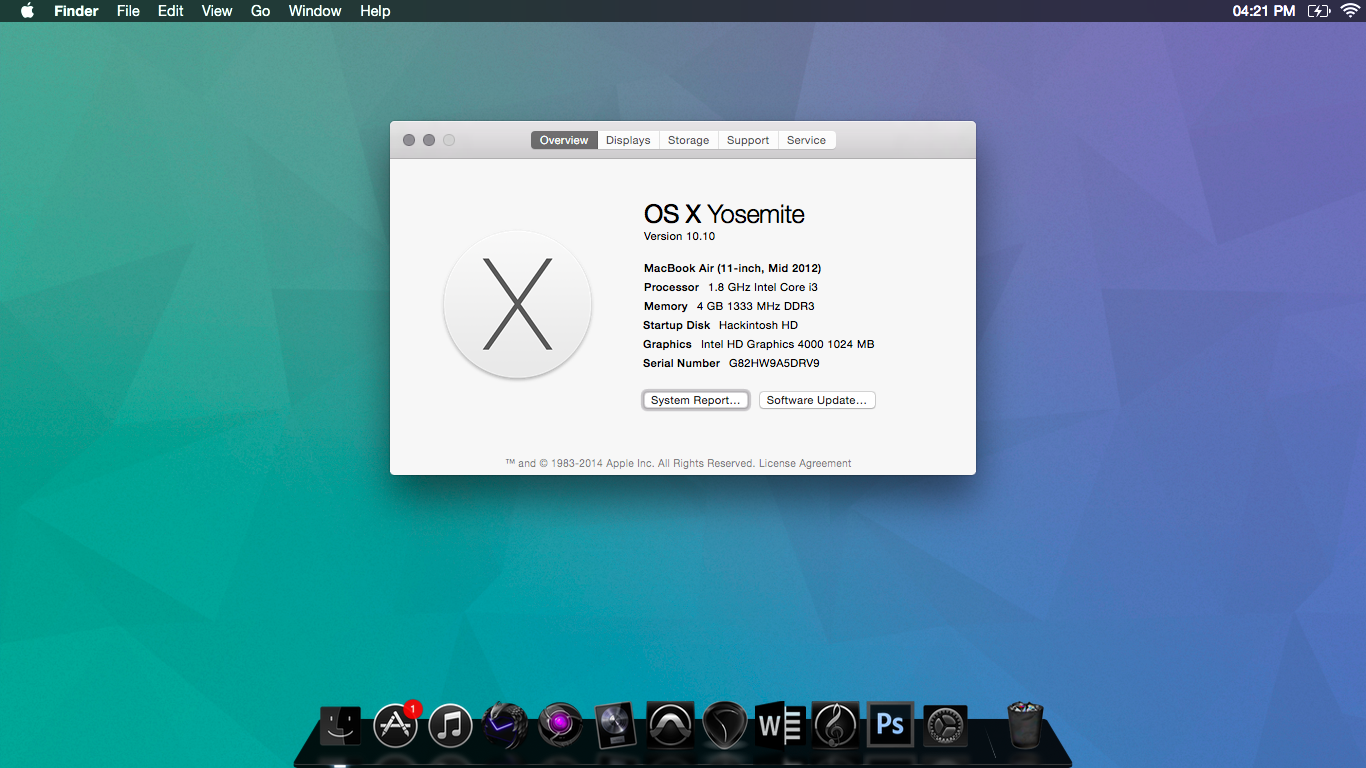Launch Logic Pro from the dock

point(614,726)
